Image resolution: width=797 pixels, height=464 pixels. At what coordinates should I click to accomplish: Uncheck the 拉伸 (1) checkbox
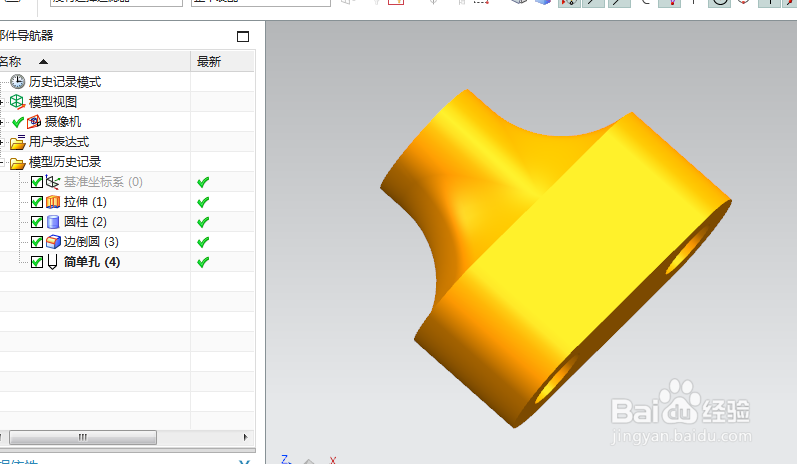tap(37, 202)
